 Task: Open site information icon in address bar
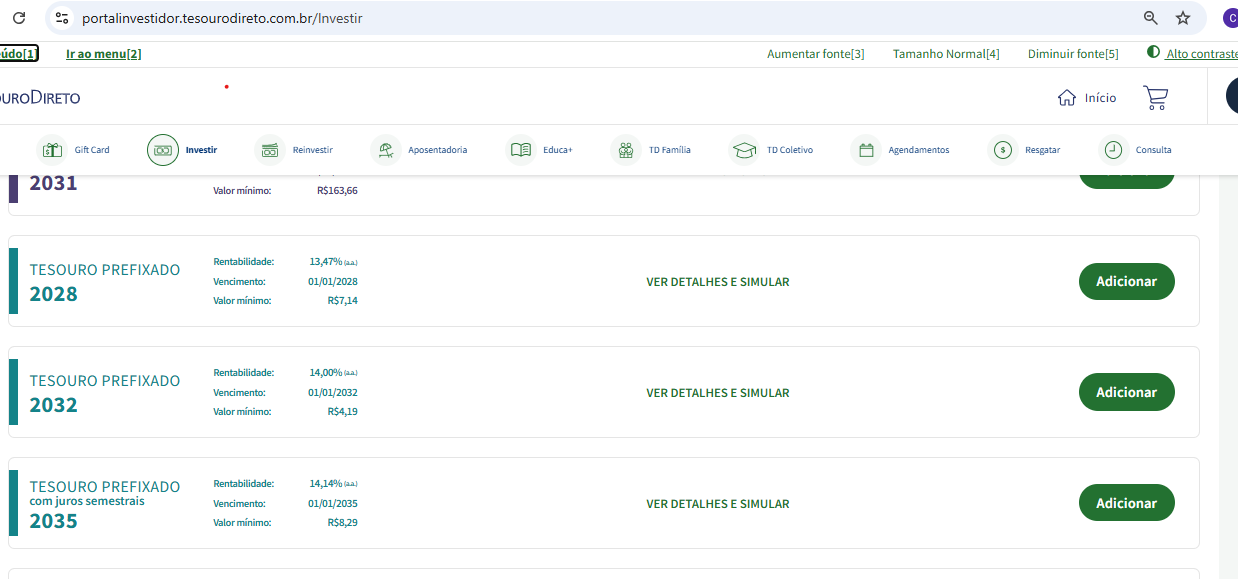(62, 18)
